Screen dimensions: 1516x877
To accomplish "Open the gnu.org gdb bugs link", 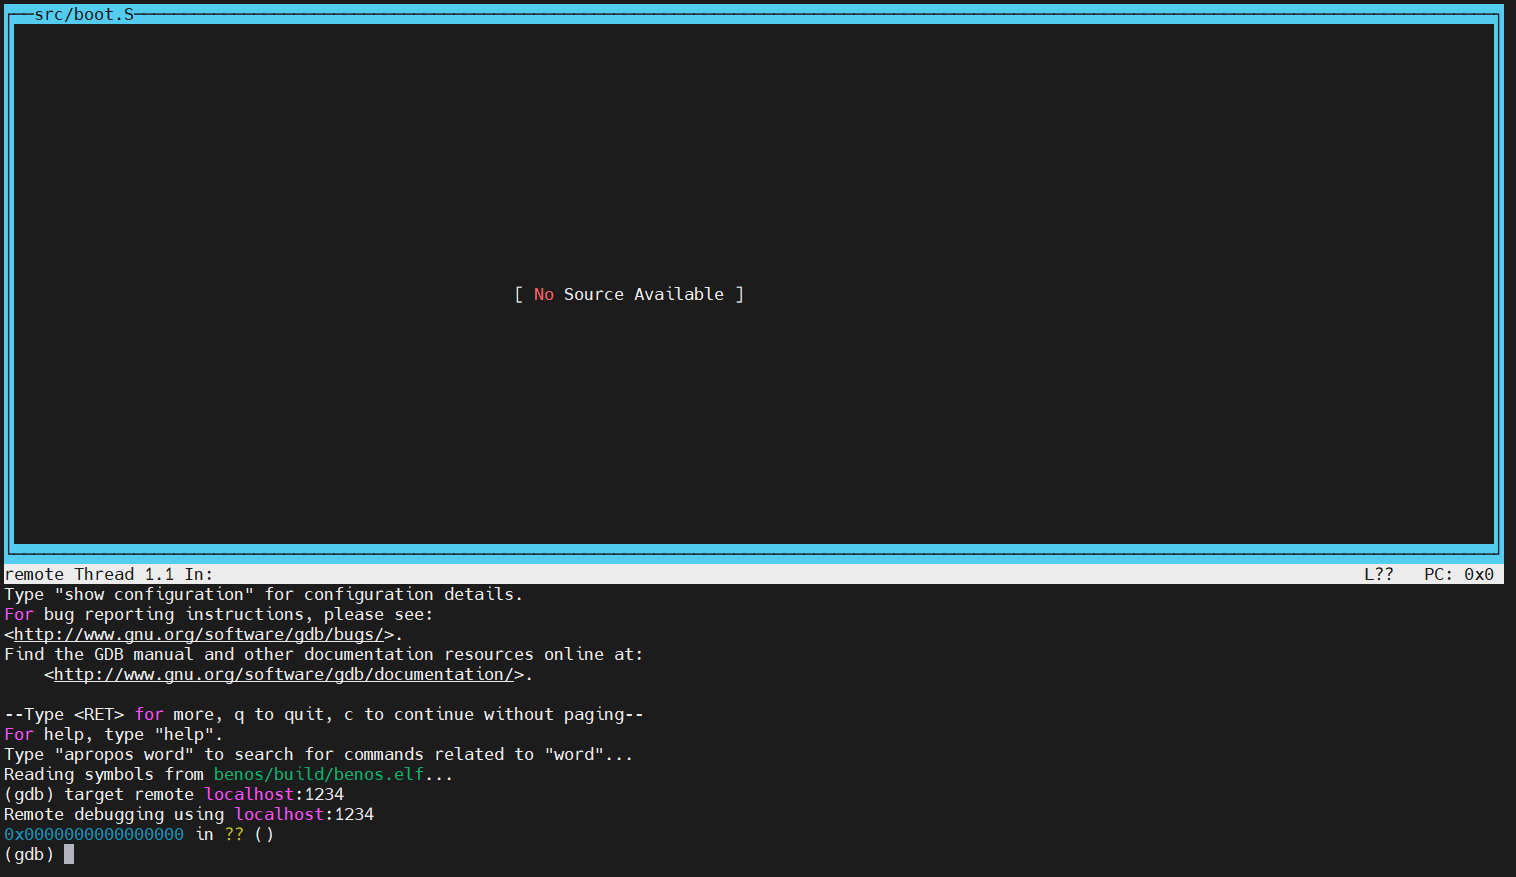I will (199, 634).
